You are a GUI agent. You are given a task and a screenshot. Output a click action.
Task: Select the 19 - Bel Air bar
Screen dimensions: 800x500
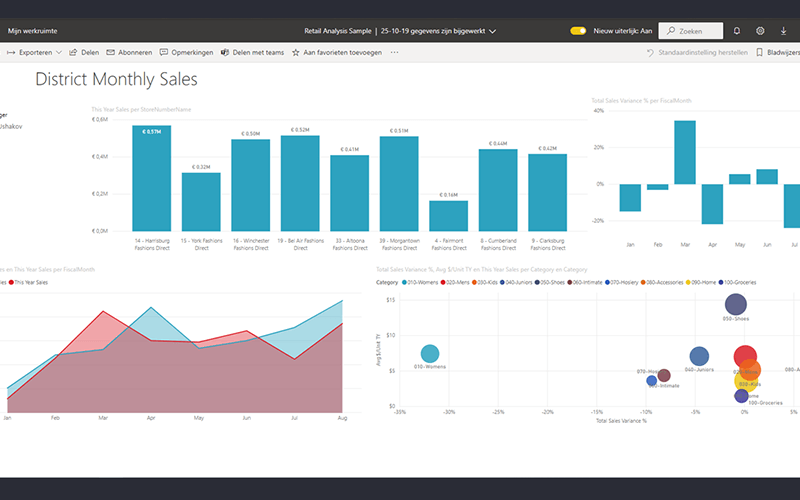[300, 183]
